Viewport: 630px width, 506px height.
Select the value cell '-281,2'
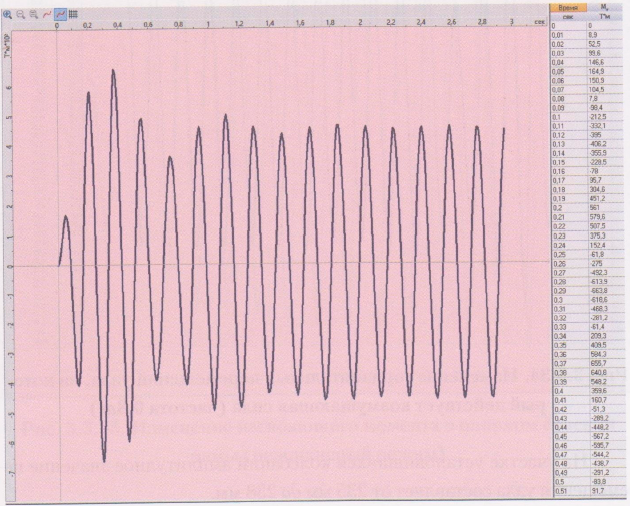(x=605, y=318)
